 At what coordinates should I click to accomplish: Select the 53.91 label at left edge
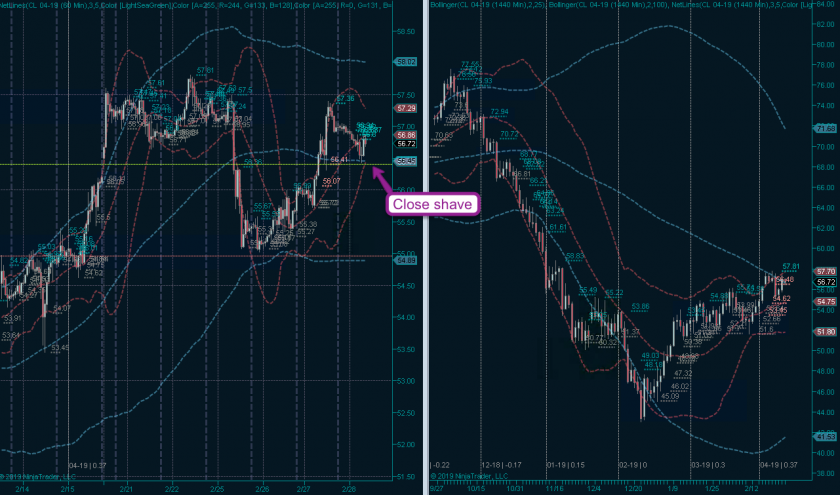[x=12, y=318]
